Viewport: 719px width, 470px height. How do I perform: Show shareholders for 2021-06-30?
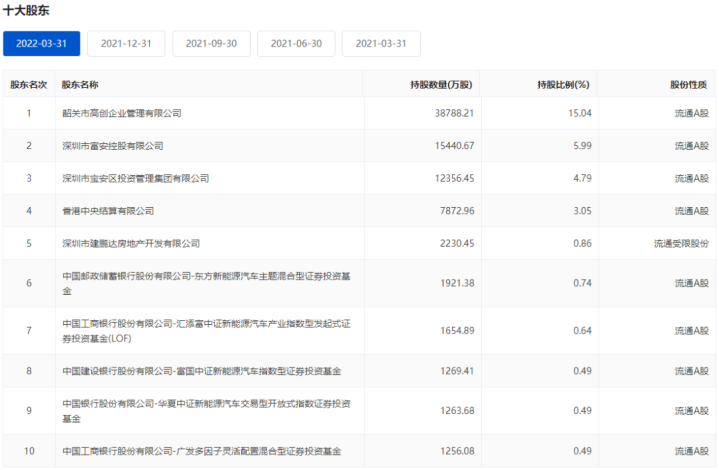(296, 44)
